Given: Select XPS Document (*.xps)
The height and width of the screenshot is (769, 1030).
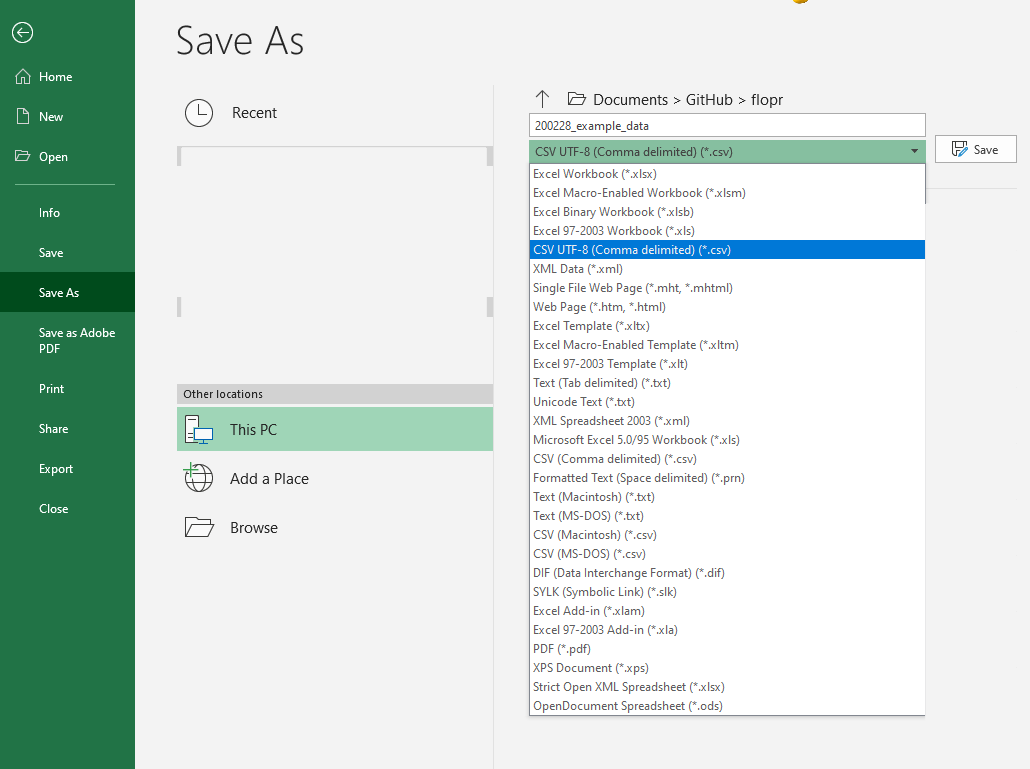Looking at the screenshot, I should tap(727, 669).
